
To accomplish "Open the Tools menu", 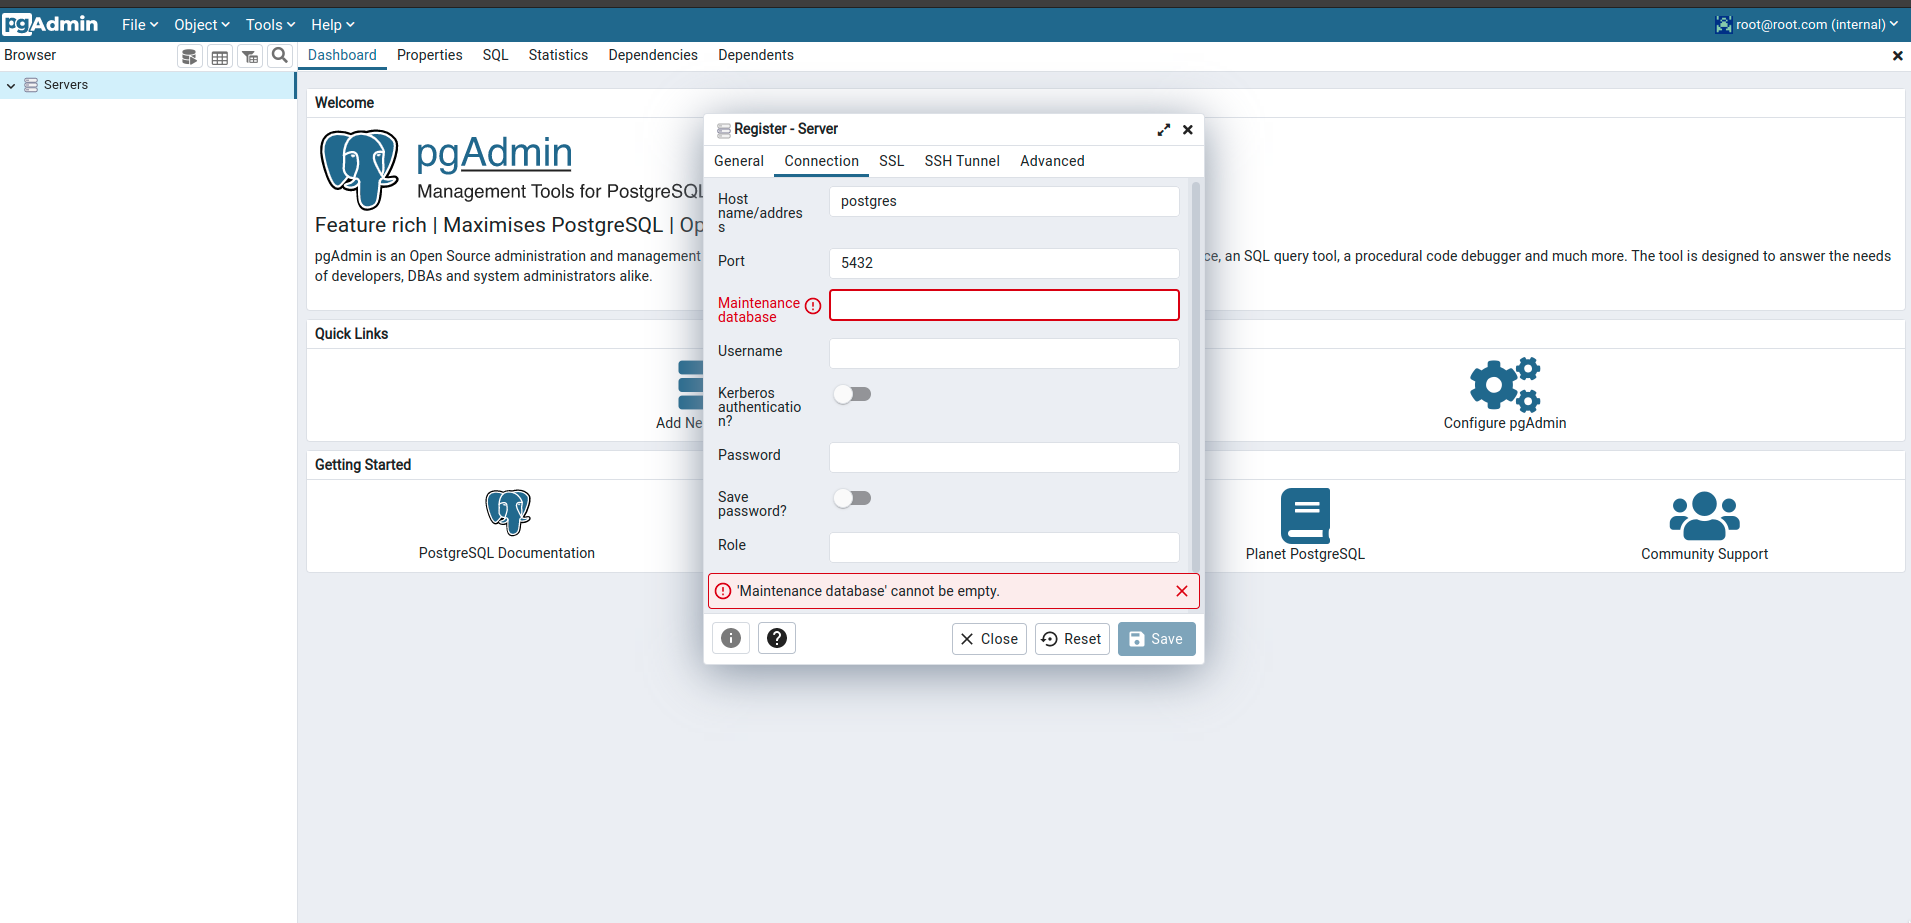I will click(268, 24).
